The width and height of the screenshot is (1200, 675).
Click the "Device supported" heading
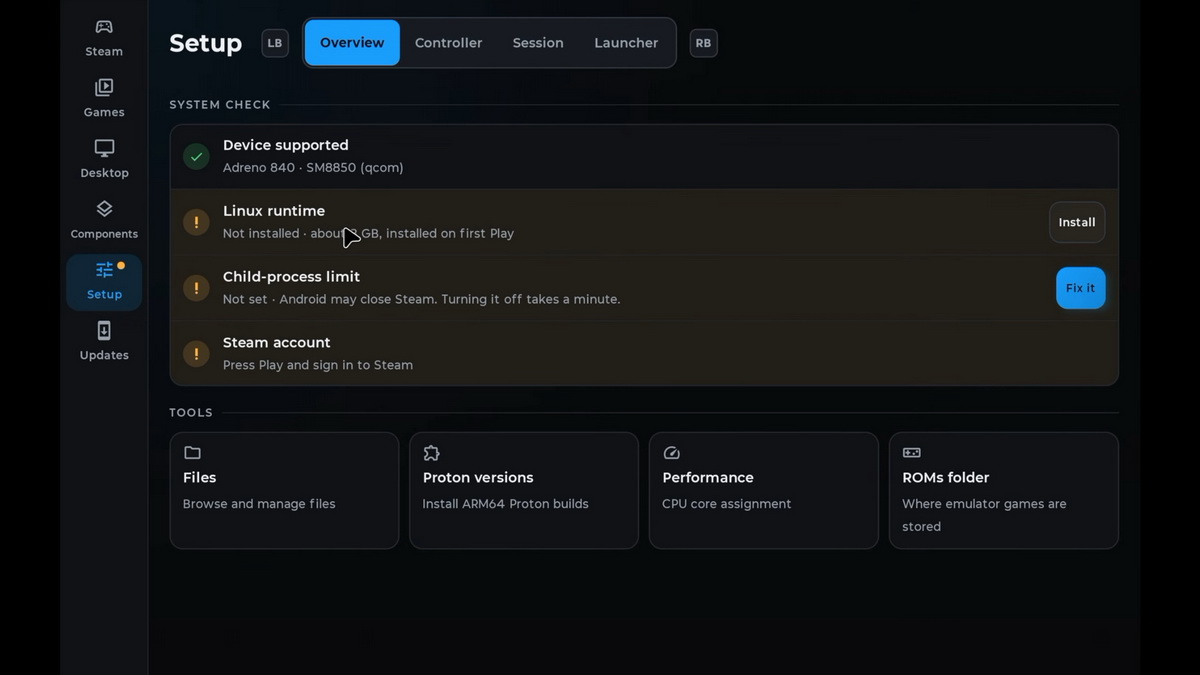pos(286,145)
